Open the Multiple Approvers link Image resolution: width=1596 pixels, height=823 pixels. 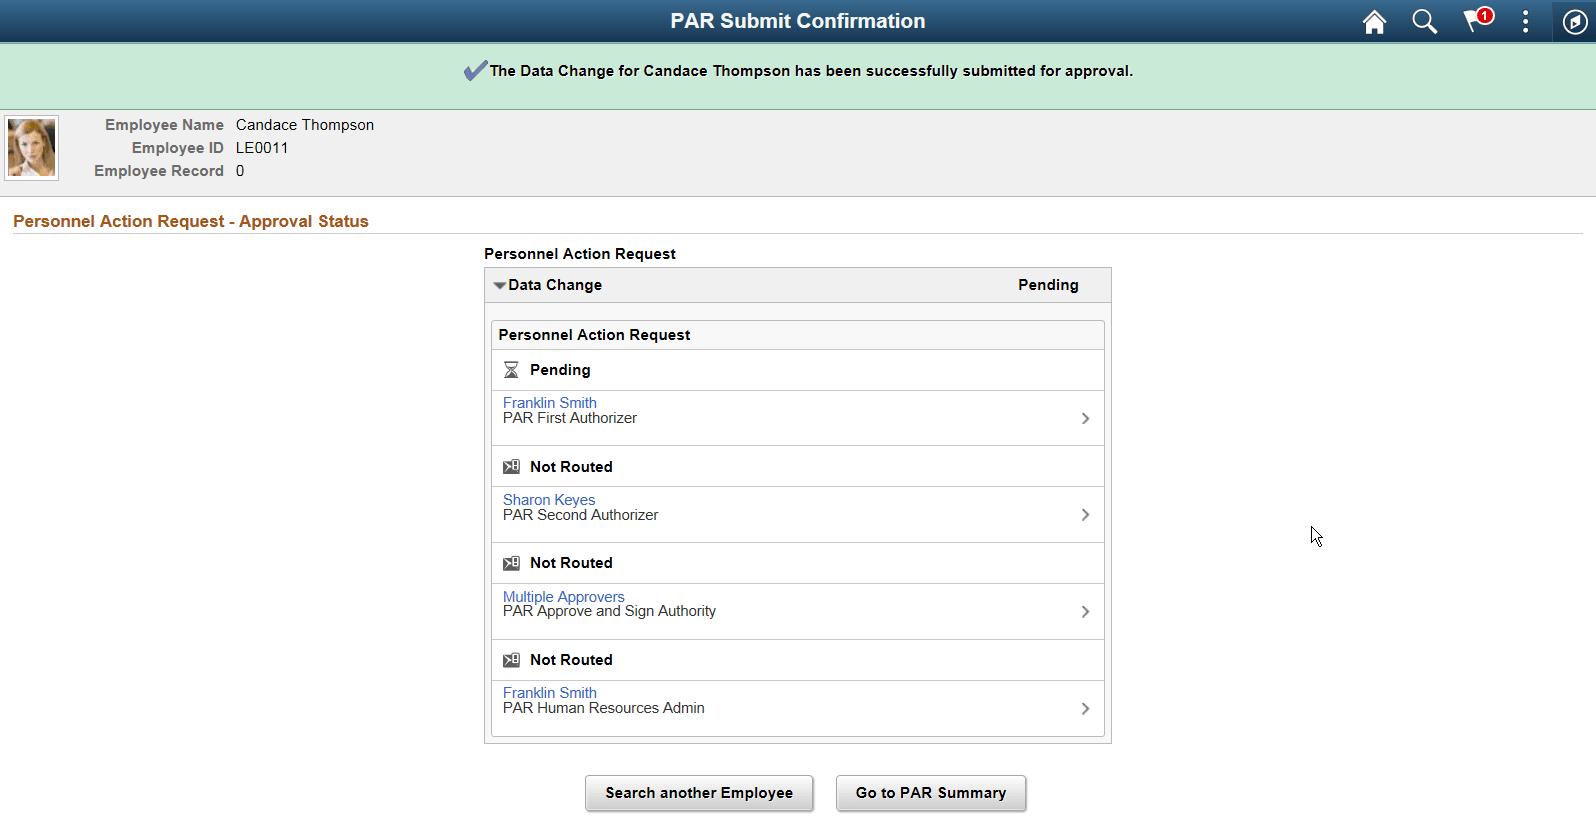563,597
